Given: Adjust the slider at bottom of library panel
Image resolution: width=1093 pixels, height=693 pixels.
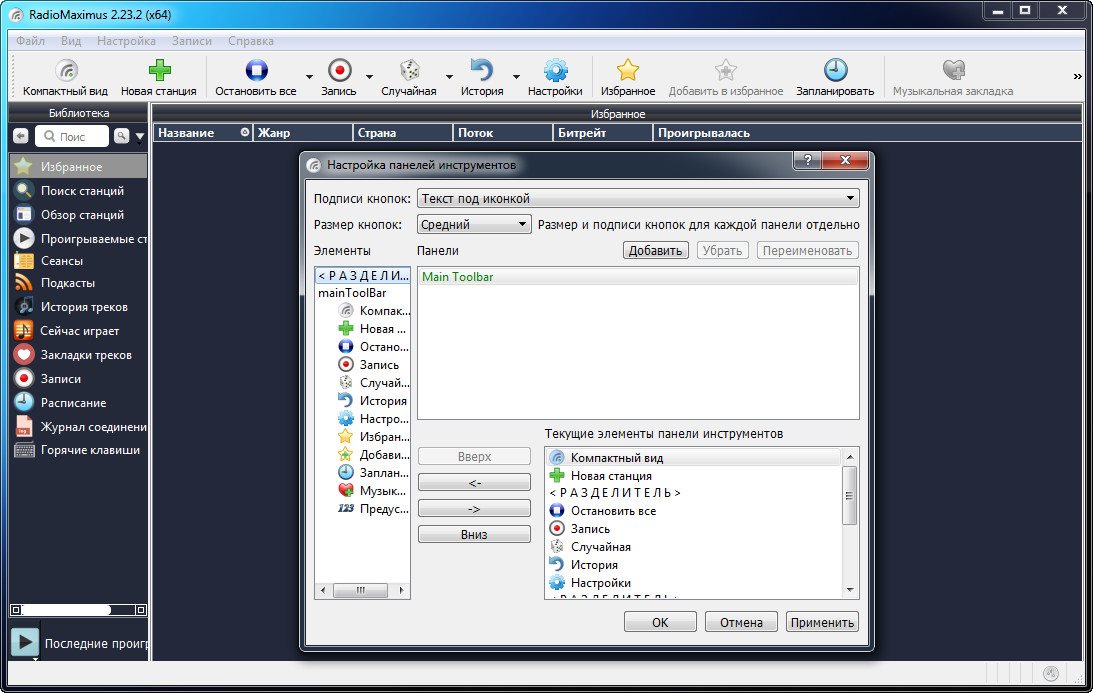Looking at the screenshot, I should click(78, 609).
